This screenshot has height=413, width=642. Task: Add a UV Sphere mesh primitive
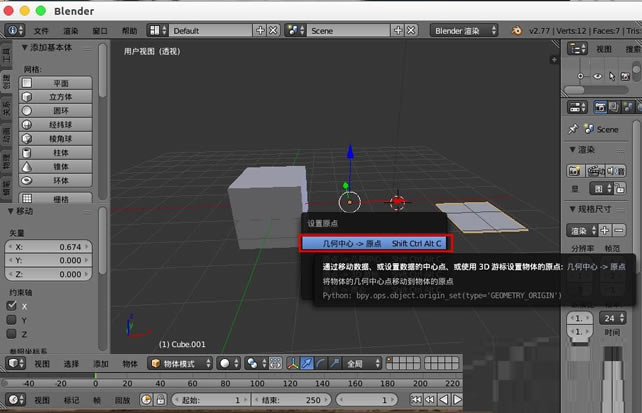(x=55, y=125)
